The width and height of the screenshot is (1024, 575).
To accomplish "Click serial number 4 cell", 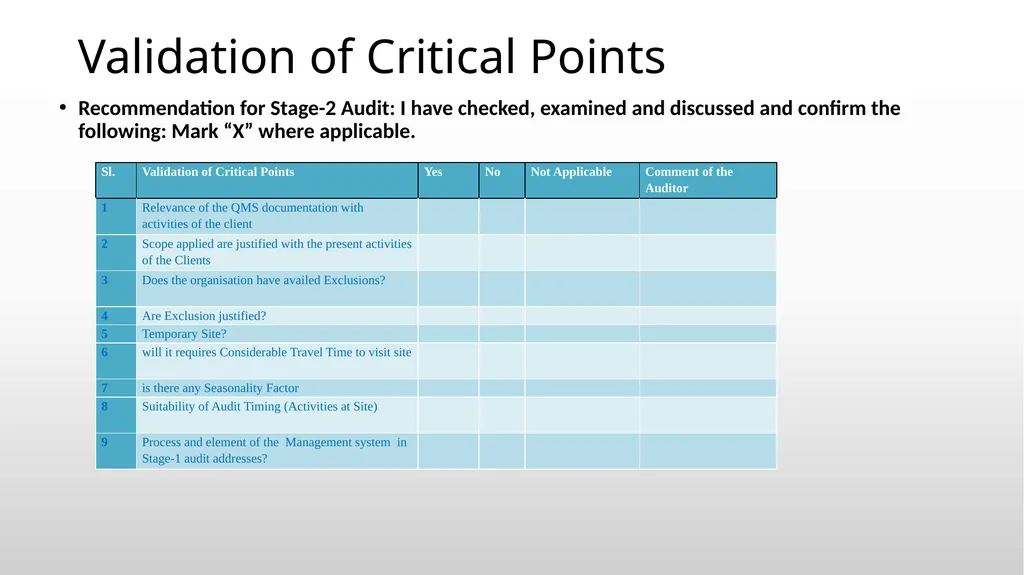I will pos(116,316).
